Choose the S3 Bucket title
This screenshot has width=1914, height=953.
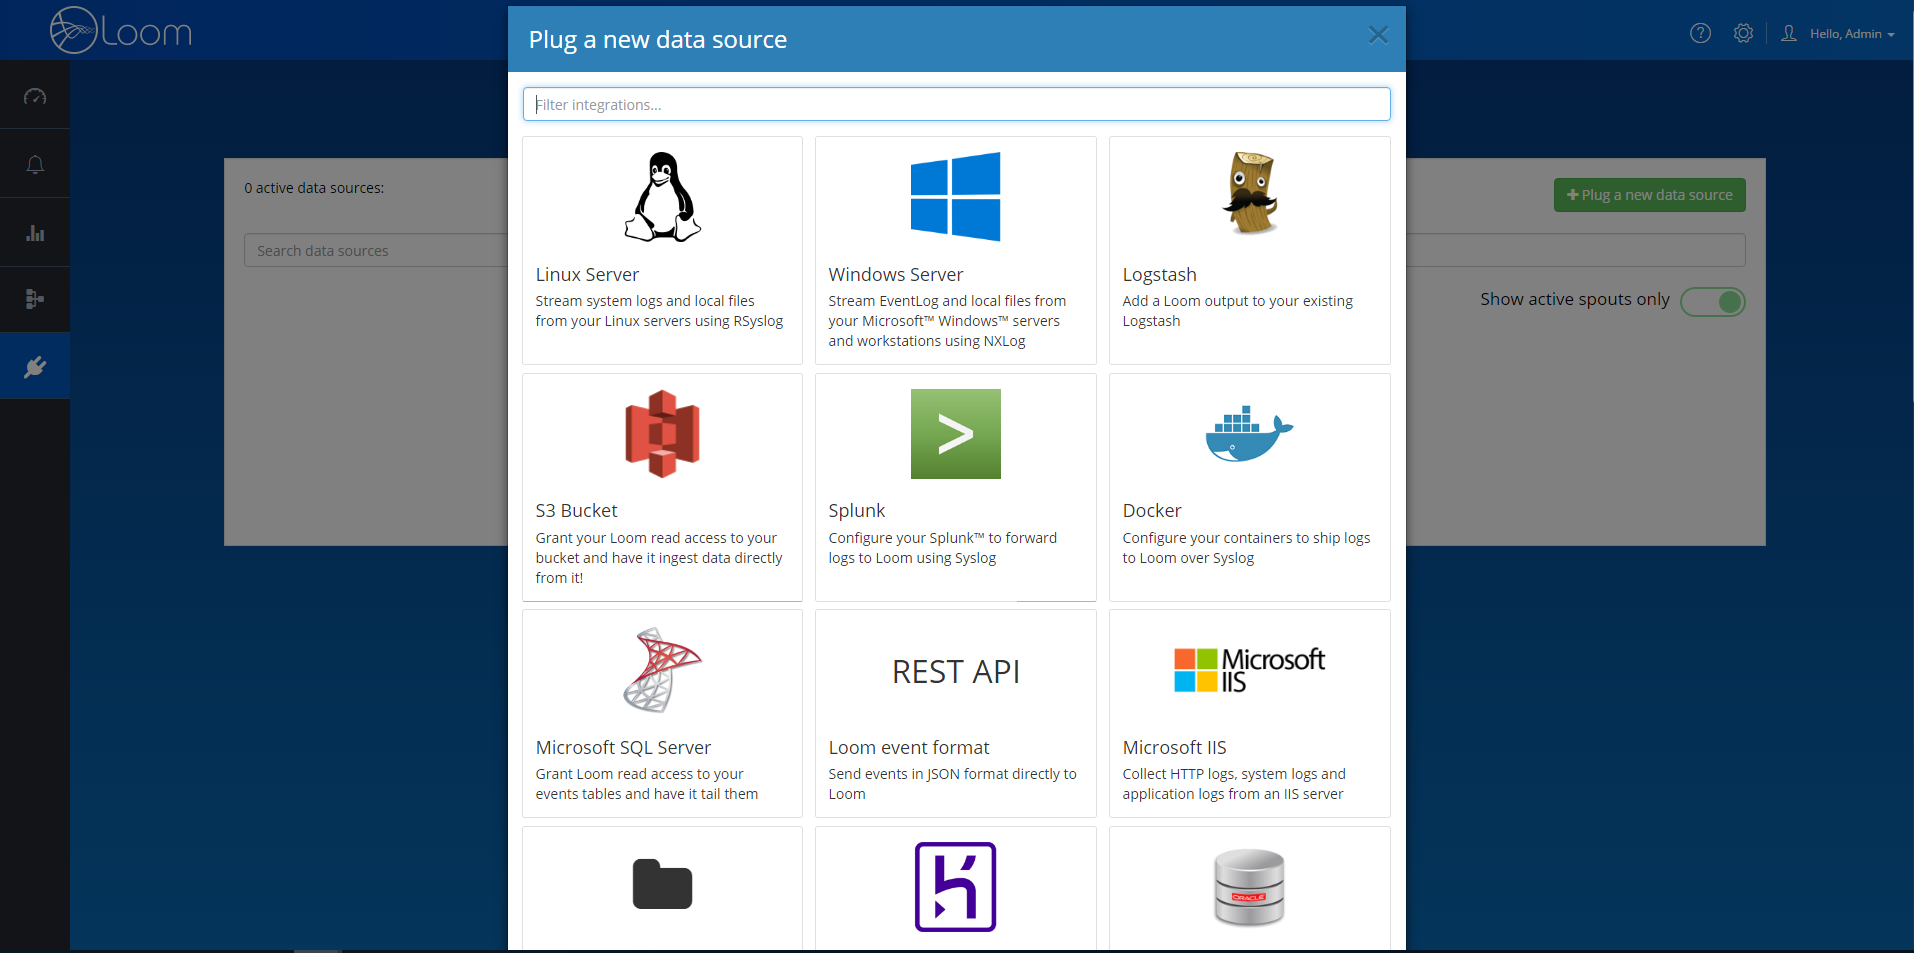pos(576,511)
